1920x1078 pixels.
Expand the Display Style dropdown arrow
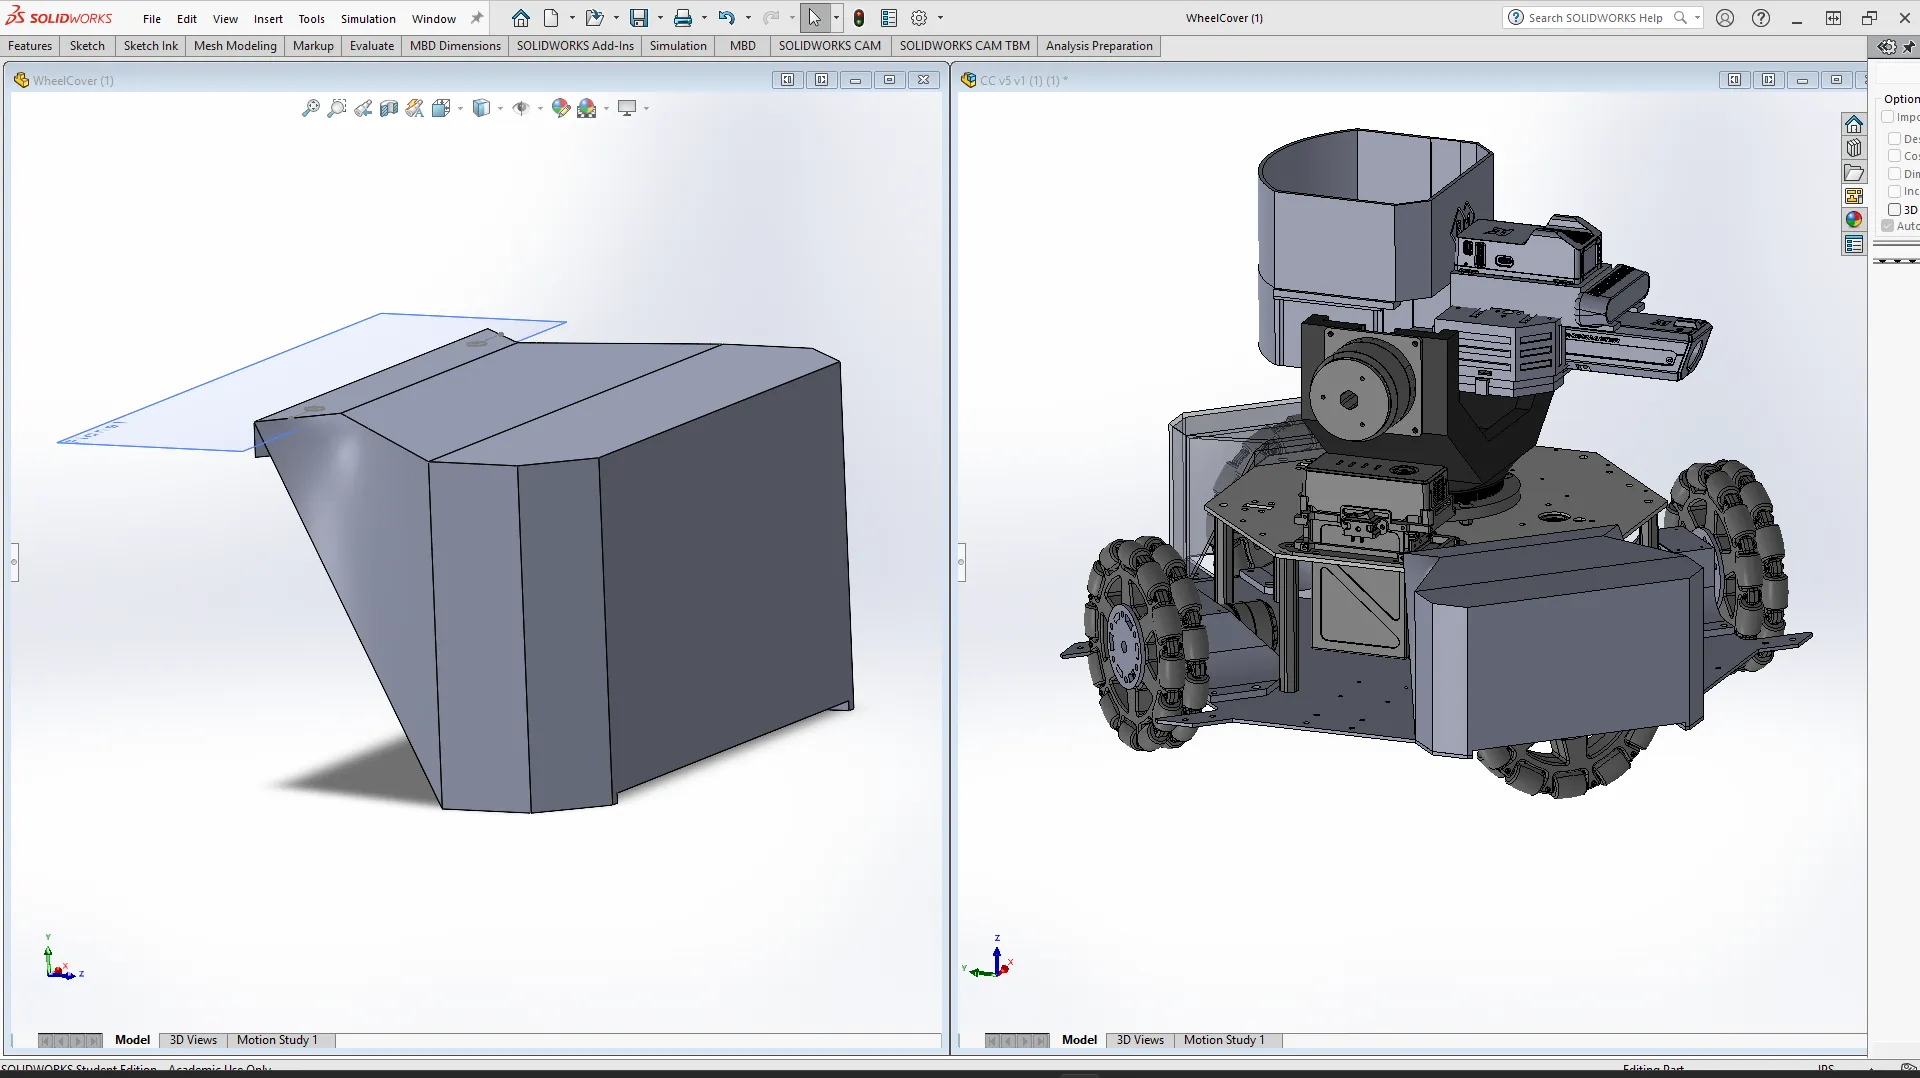click(x=500, y=108)
